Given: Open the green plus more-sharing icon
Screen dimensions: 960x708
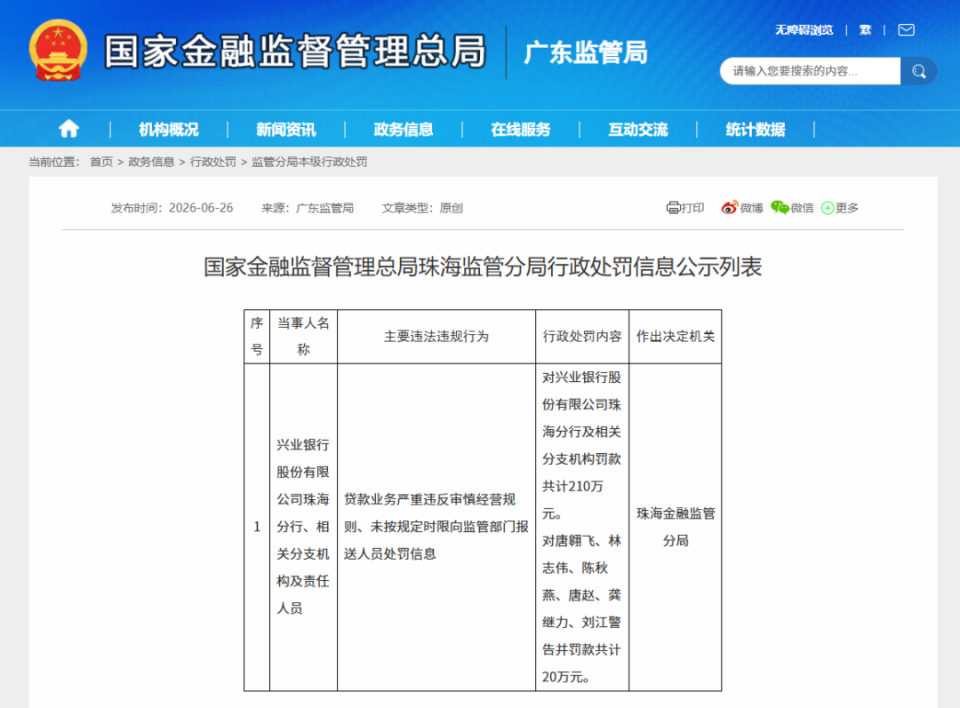Looking at the screenshot, I should pyautogui.click(x=827, y=208).
